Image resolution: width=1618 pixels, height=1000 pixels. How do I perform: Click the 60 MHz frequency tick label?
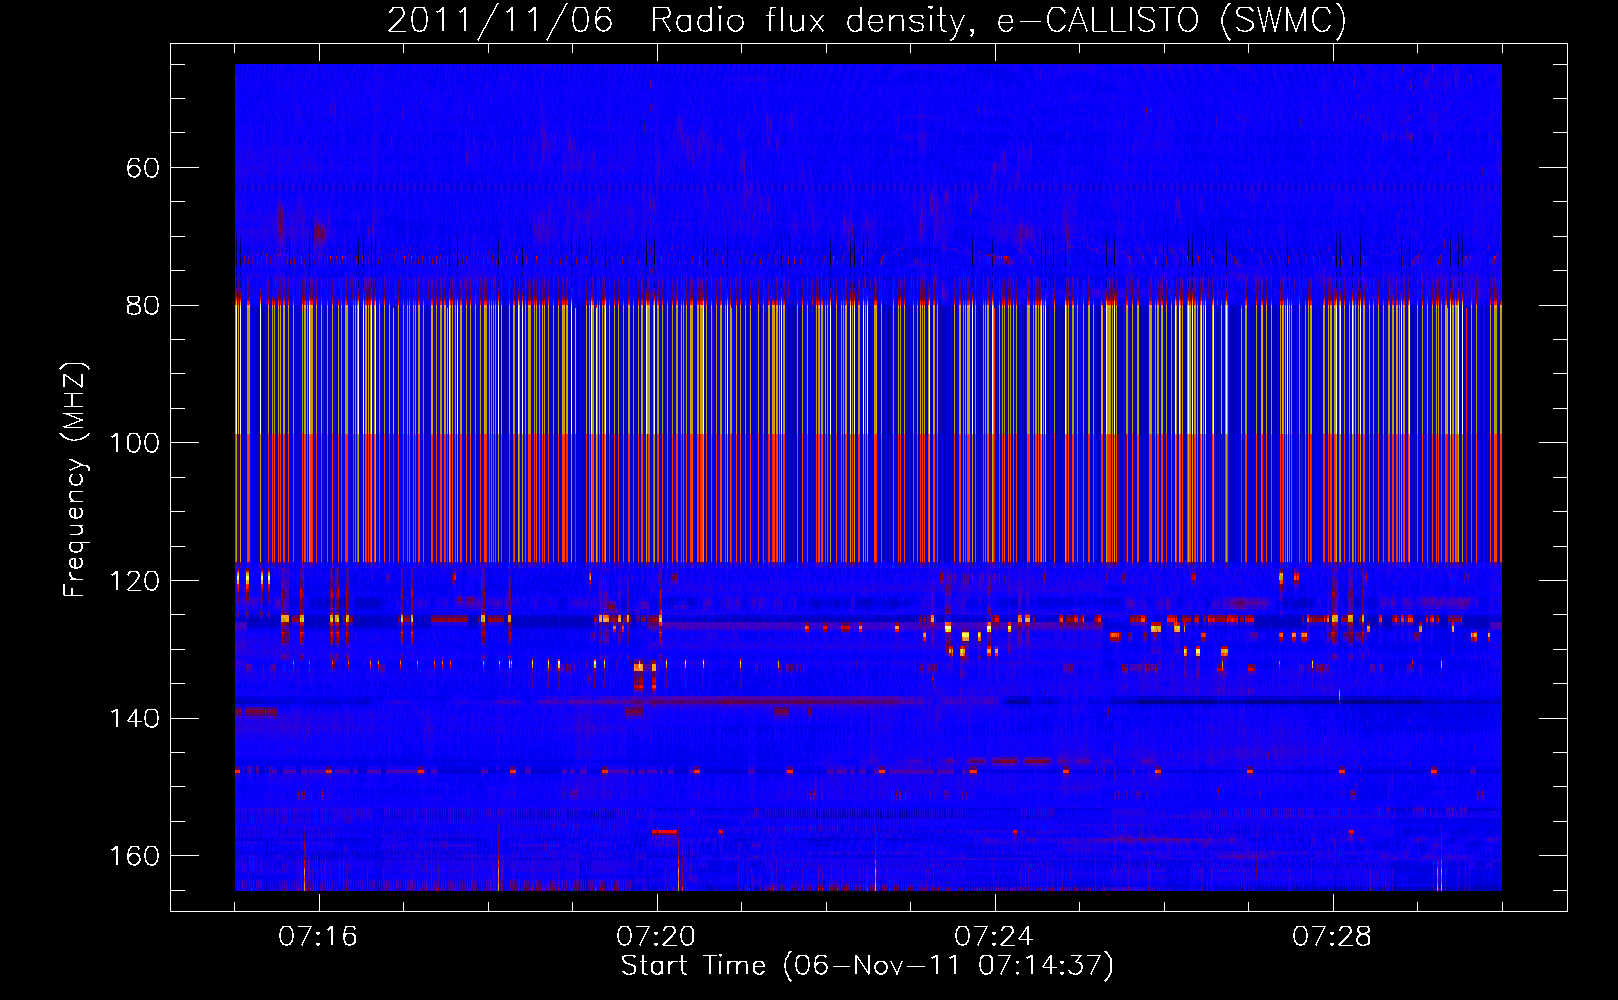click(143, 168)
